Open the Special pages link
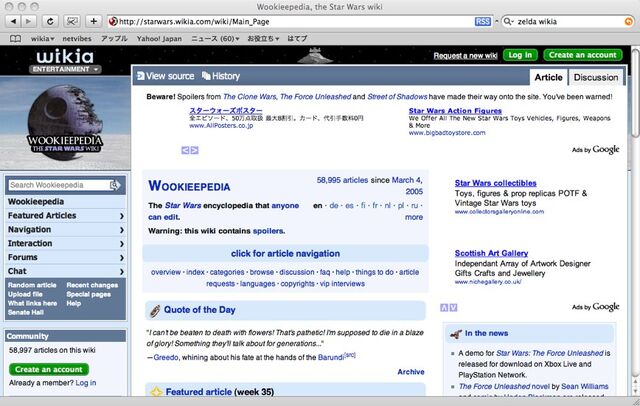This screenshot has width=640, height=406. click(89, 294)
